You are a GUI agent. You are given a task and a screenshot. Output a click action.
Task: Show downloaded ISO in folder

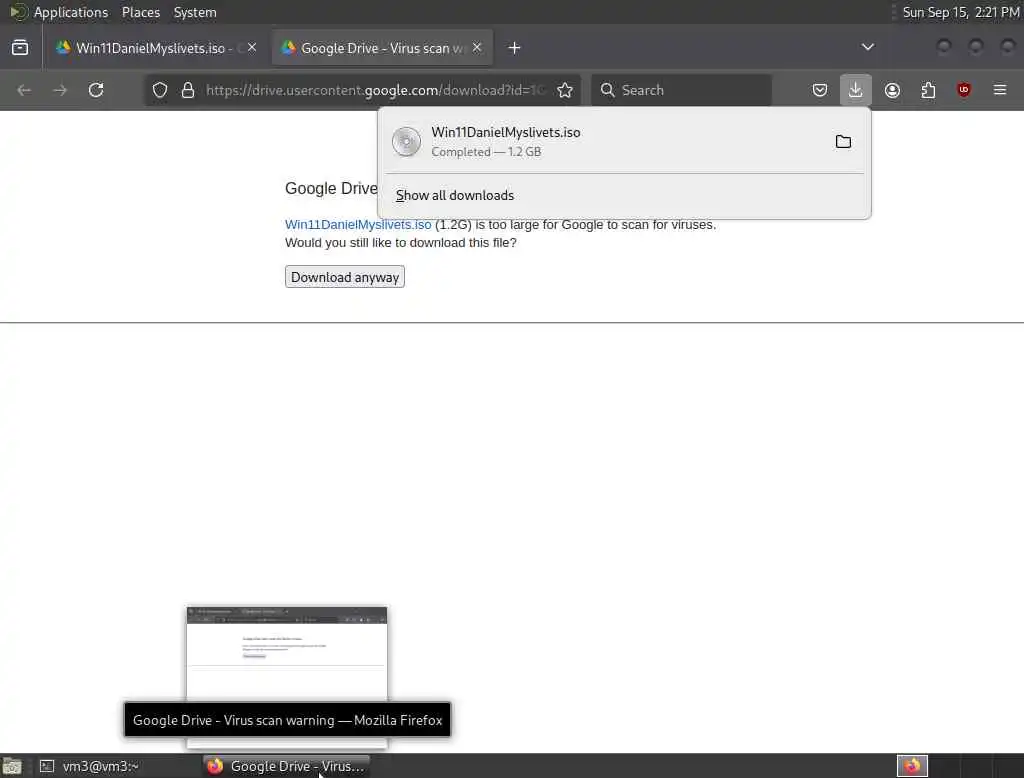click(x=843, y=142)
